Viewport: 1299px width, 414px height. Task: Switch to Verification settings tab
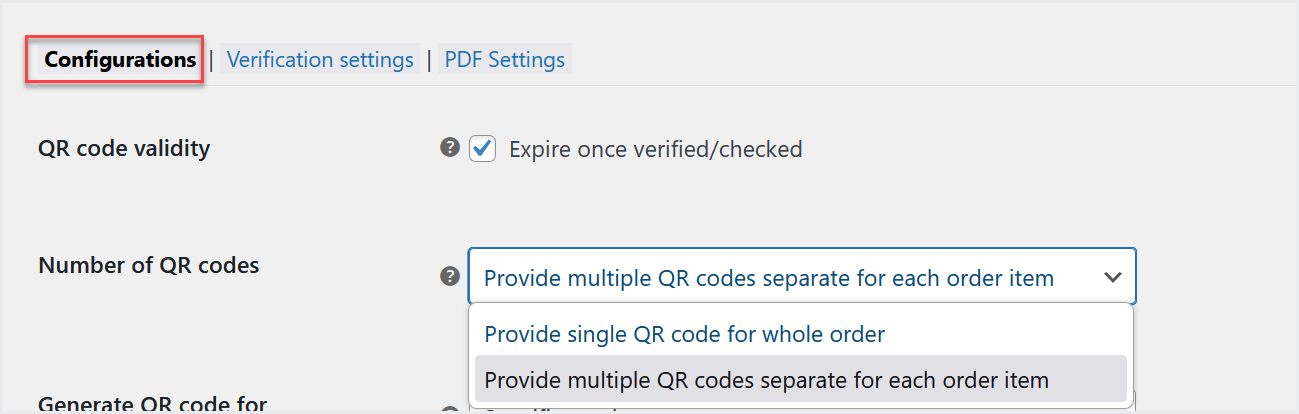point(320,60)
